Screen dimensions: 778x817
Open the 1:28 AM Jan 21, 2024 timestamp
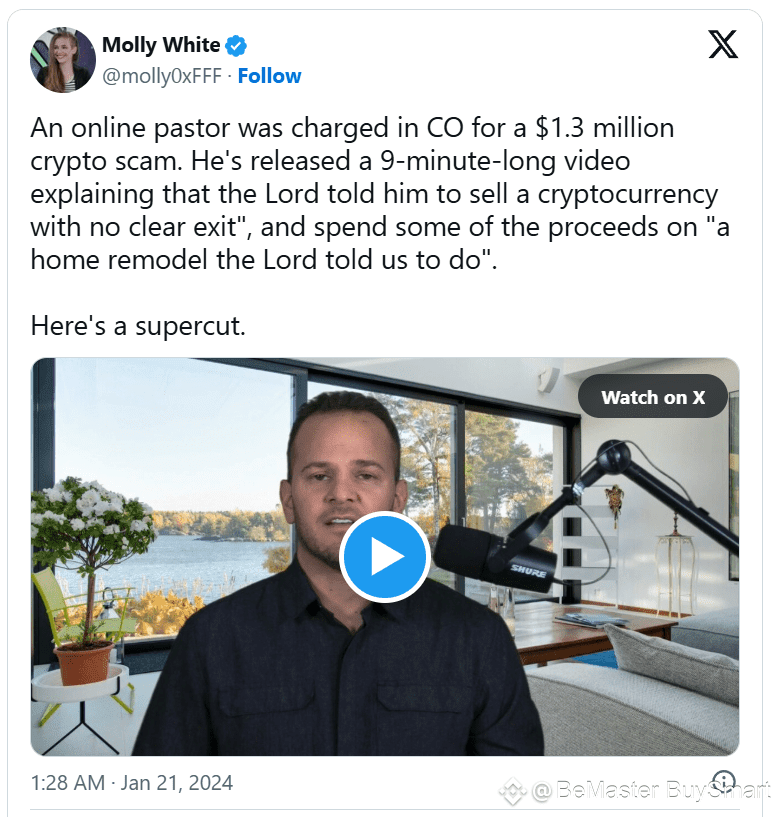pos(132,783)
